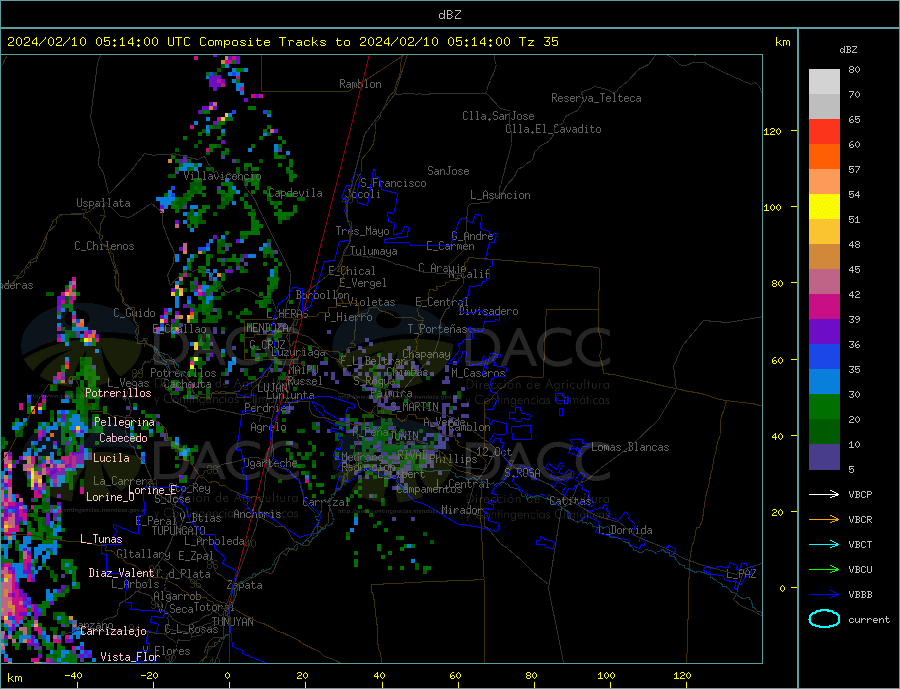The height and width of the screenshot is (689, 900).
Task: Click the 'L_Tunas' station label
Action: (x=101, y=539)
